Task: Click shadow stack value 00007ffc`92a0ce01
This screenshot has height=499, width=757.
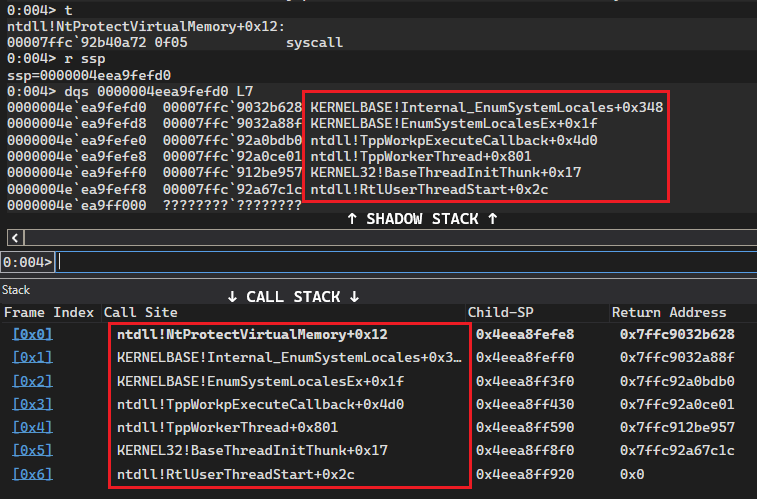Action: click(232, 156)
